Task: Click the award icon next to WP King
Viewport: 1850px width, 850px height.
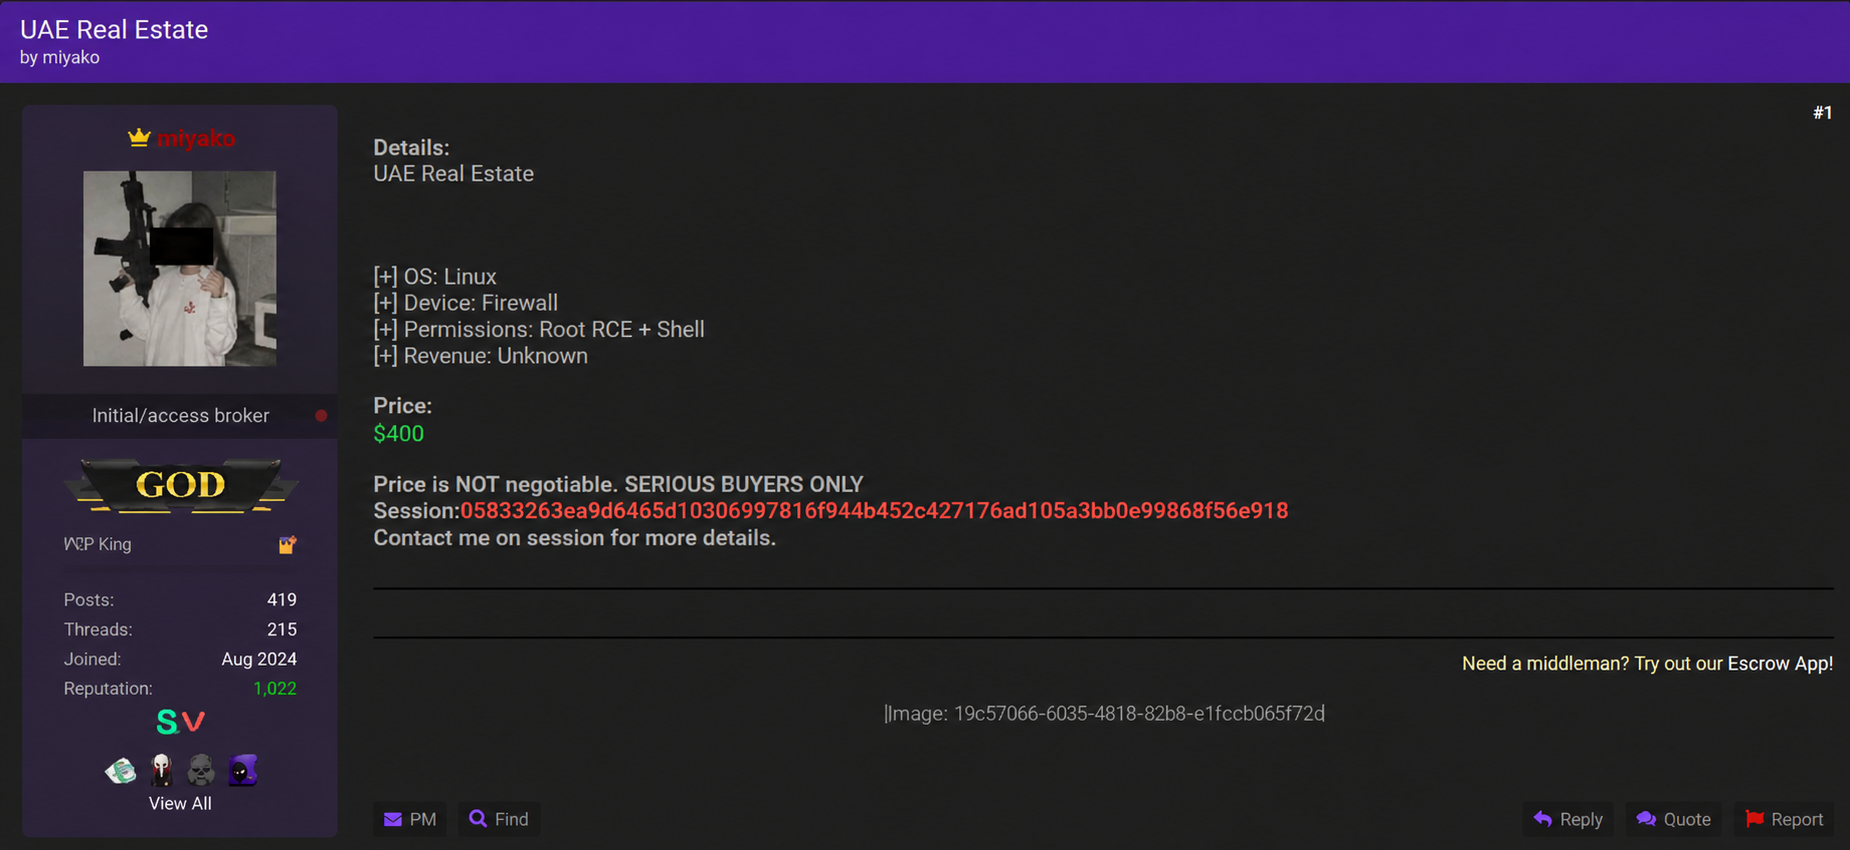Action: pos(287,544)
